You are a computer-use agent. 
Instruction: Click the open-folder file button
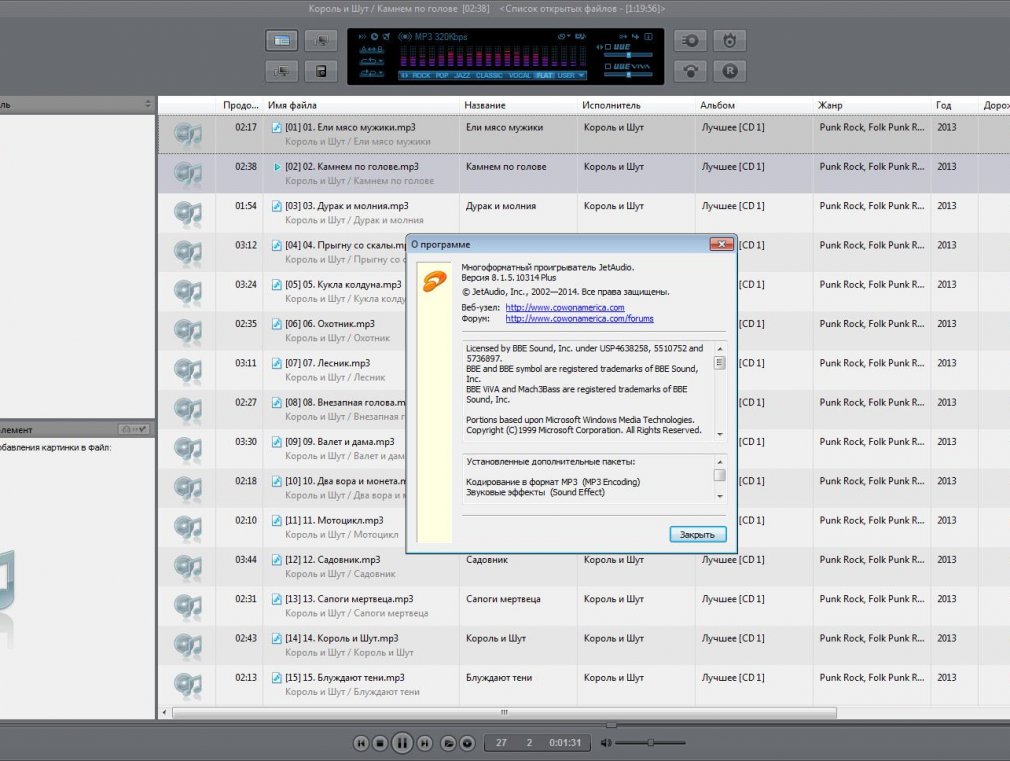click(x=448, y=743)
